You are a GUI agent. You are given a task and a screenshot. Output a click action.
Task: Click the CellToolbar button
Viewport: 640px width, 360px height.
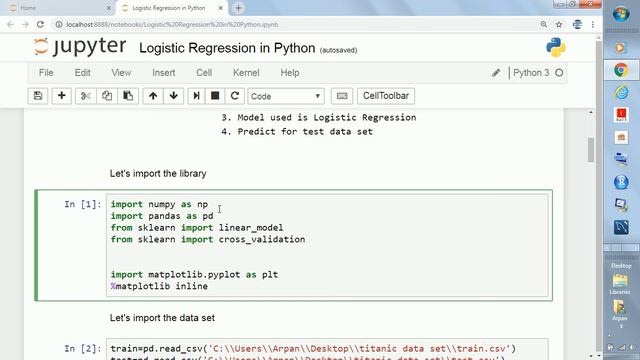386,96
